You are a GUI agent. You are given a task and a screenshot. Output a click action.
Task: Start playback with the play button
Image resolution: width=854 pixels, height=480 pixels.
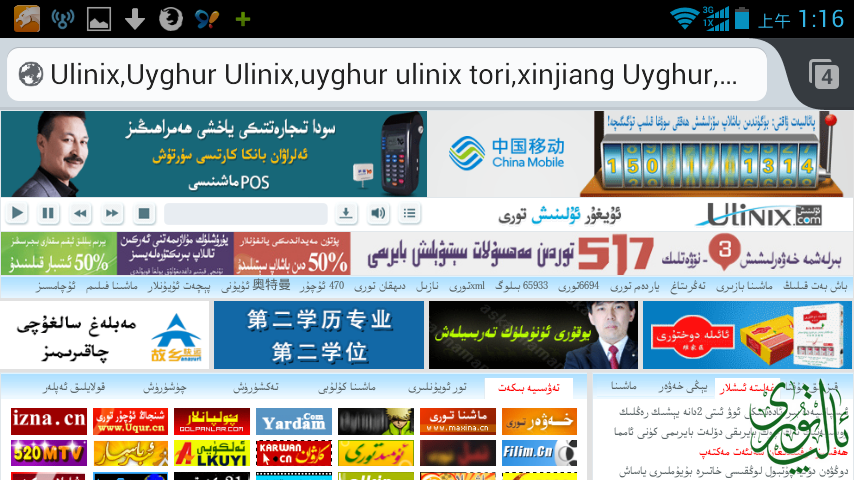tap(17, 213)
